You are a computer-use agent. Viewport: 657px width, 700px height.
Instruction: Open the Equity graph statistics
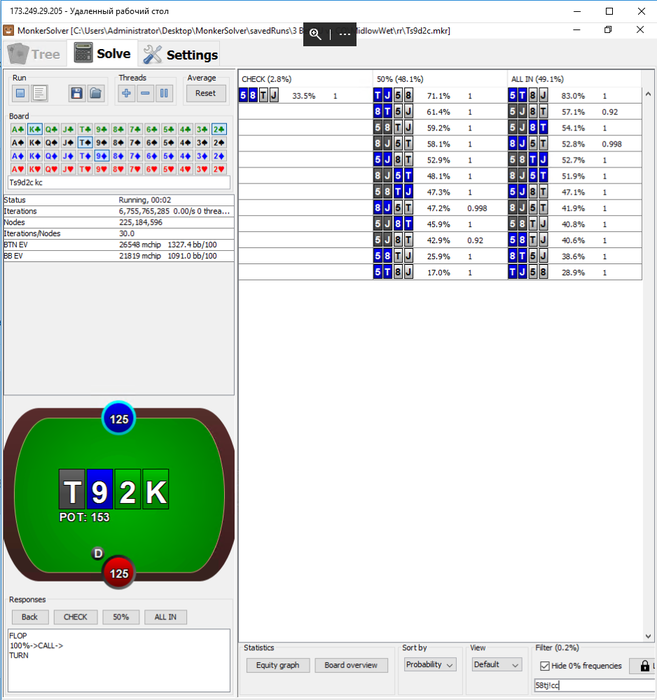pyautogui.click(x=278, y=665)
